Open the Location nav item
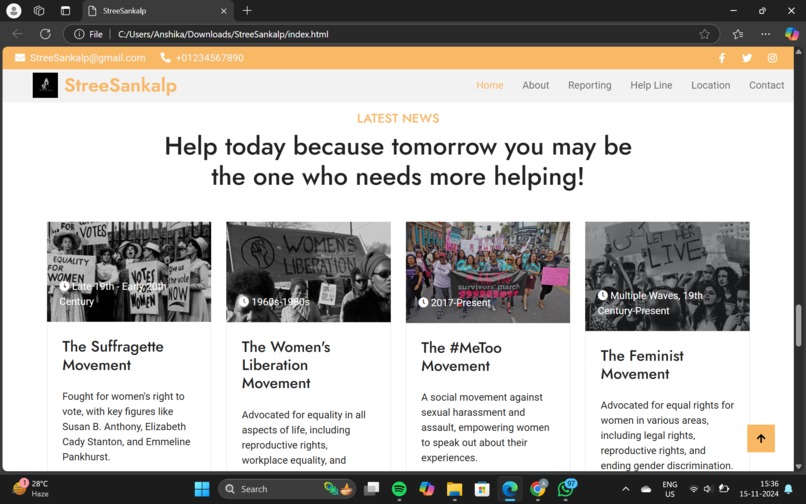This screenshot has width=806, height=504. [x=710, y=85]
